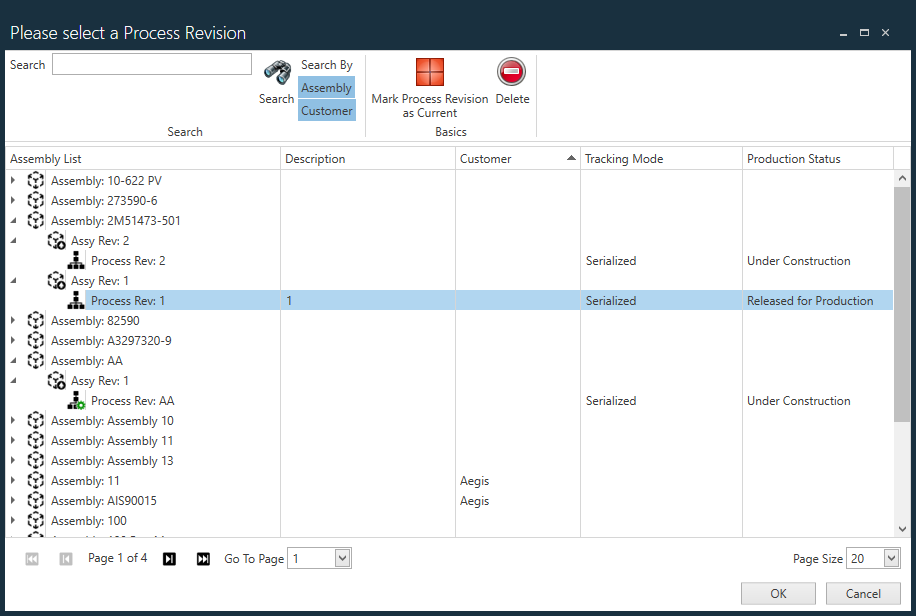Click the green current-revision icon on Process Rev: AA

76,400
